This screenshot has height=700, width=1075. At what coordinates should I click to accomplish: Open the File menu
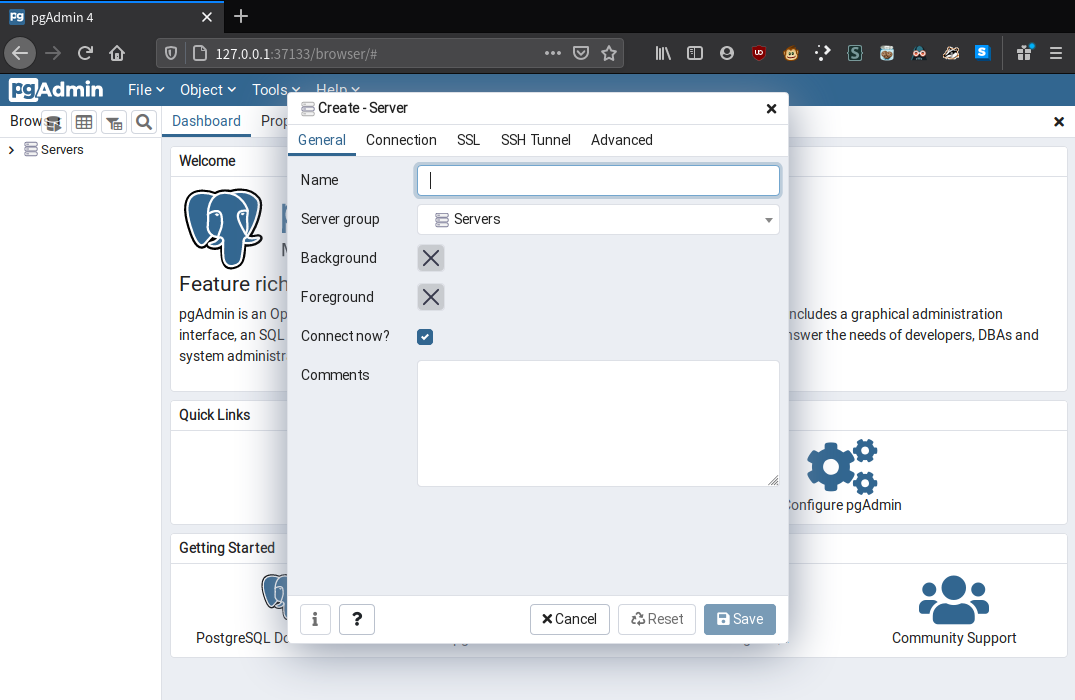coord(146,90)
